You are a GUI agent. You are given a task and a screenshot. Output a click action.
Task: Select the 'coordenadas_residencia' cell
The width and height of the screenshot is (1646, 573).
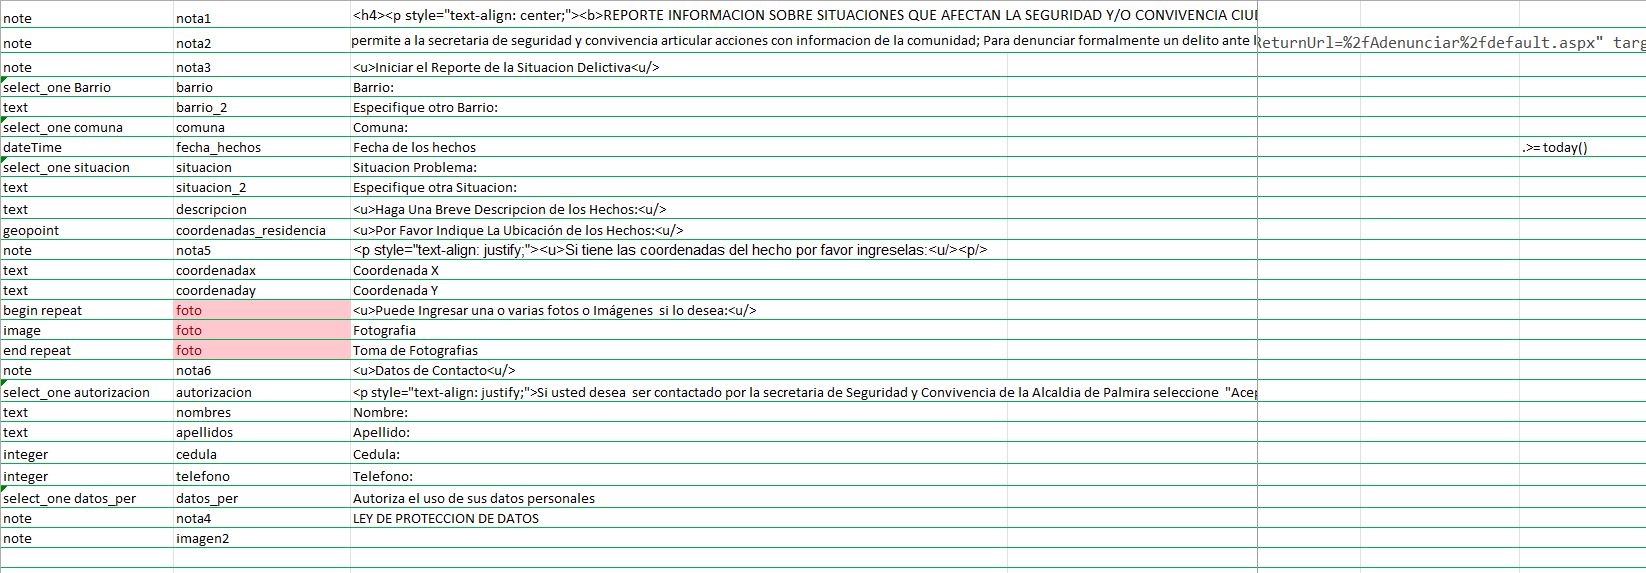pos(262,230)
